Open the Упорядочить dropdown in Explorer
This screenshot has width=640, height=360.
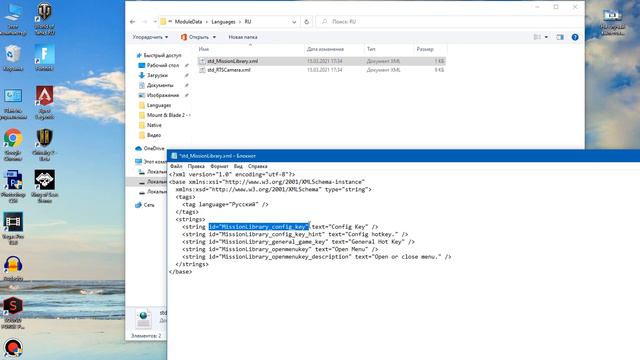pos(150,37)
